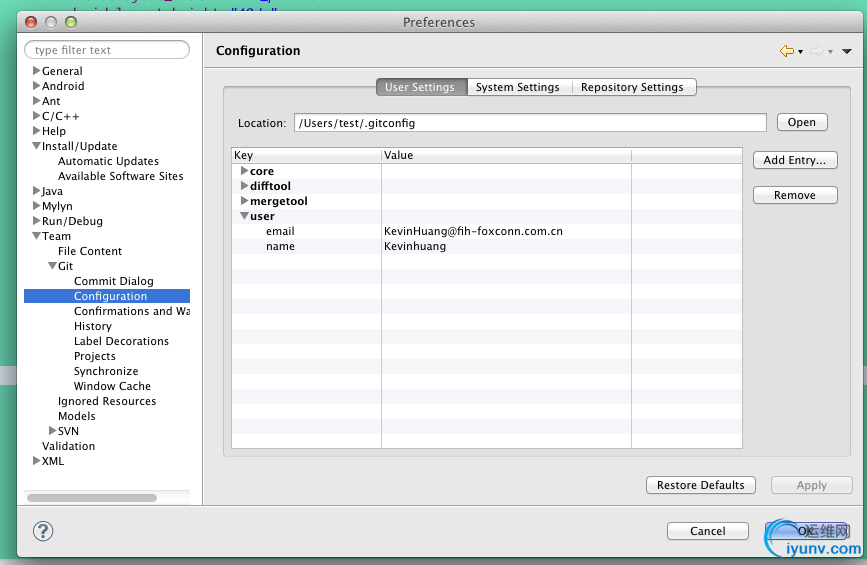Select Models under Team
The image size is (867, 565).
77,416
